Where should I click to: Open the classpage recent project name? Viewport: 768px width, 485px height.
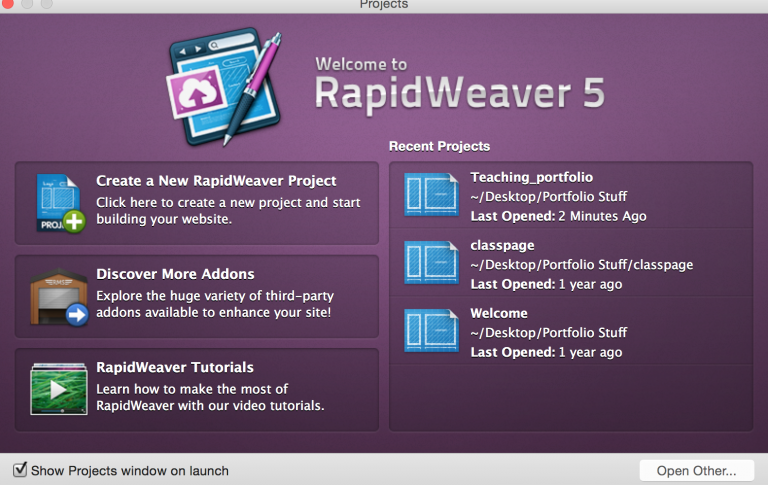pos(502,245)
